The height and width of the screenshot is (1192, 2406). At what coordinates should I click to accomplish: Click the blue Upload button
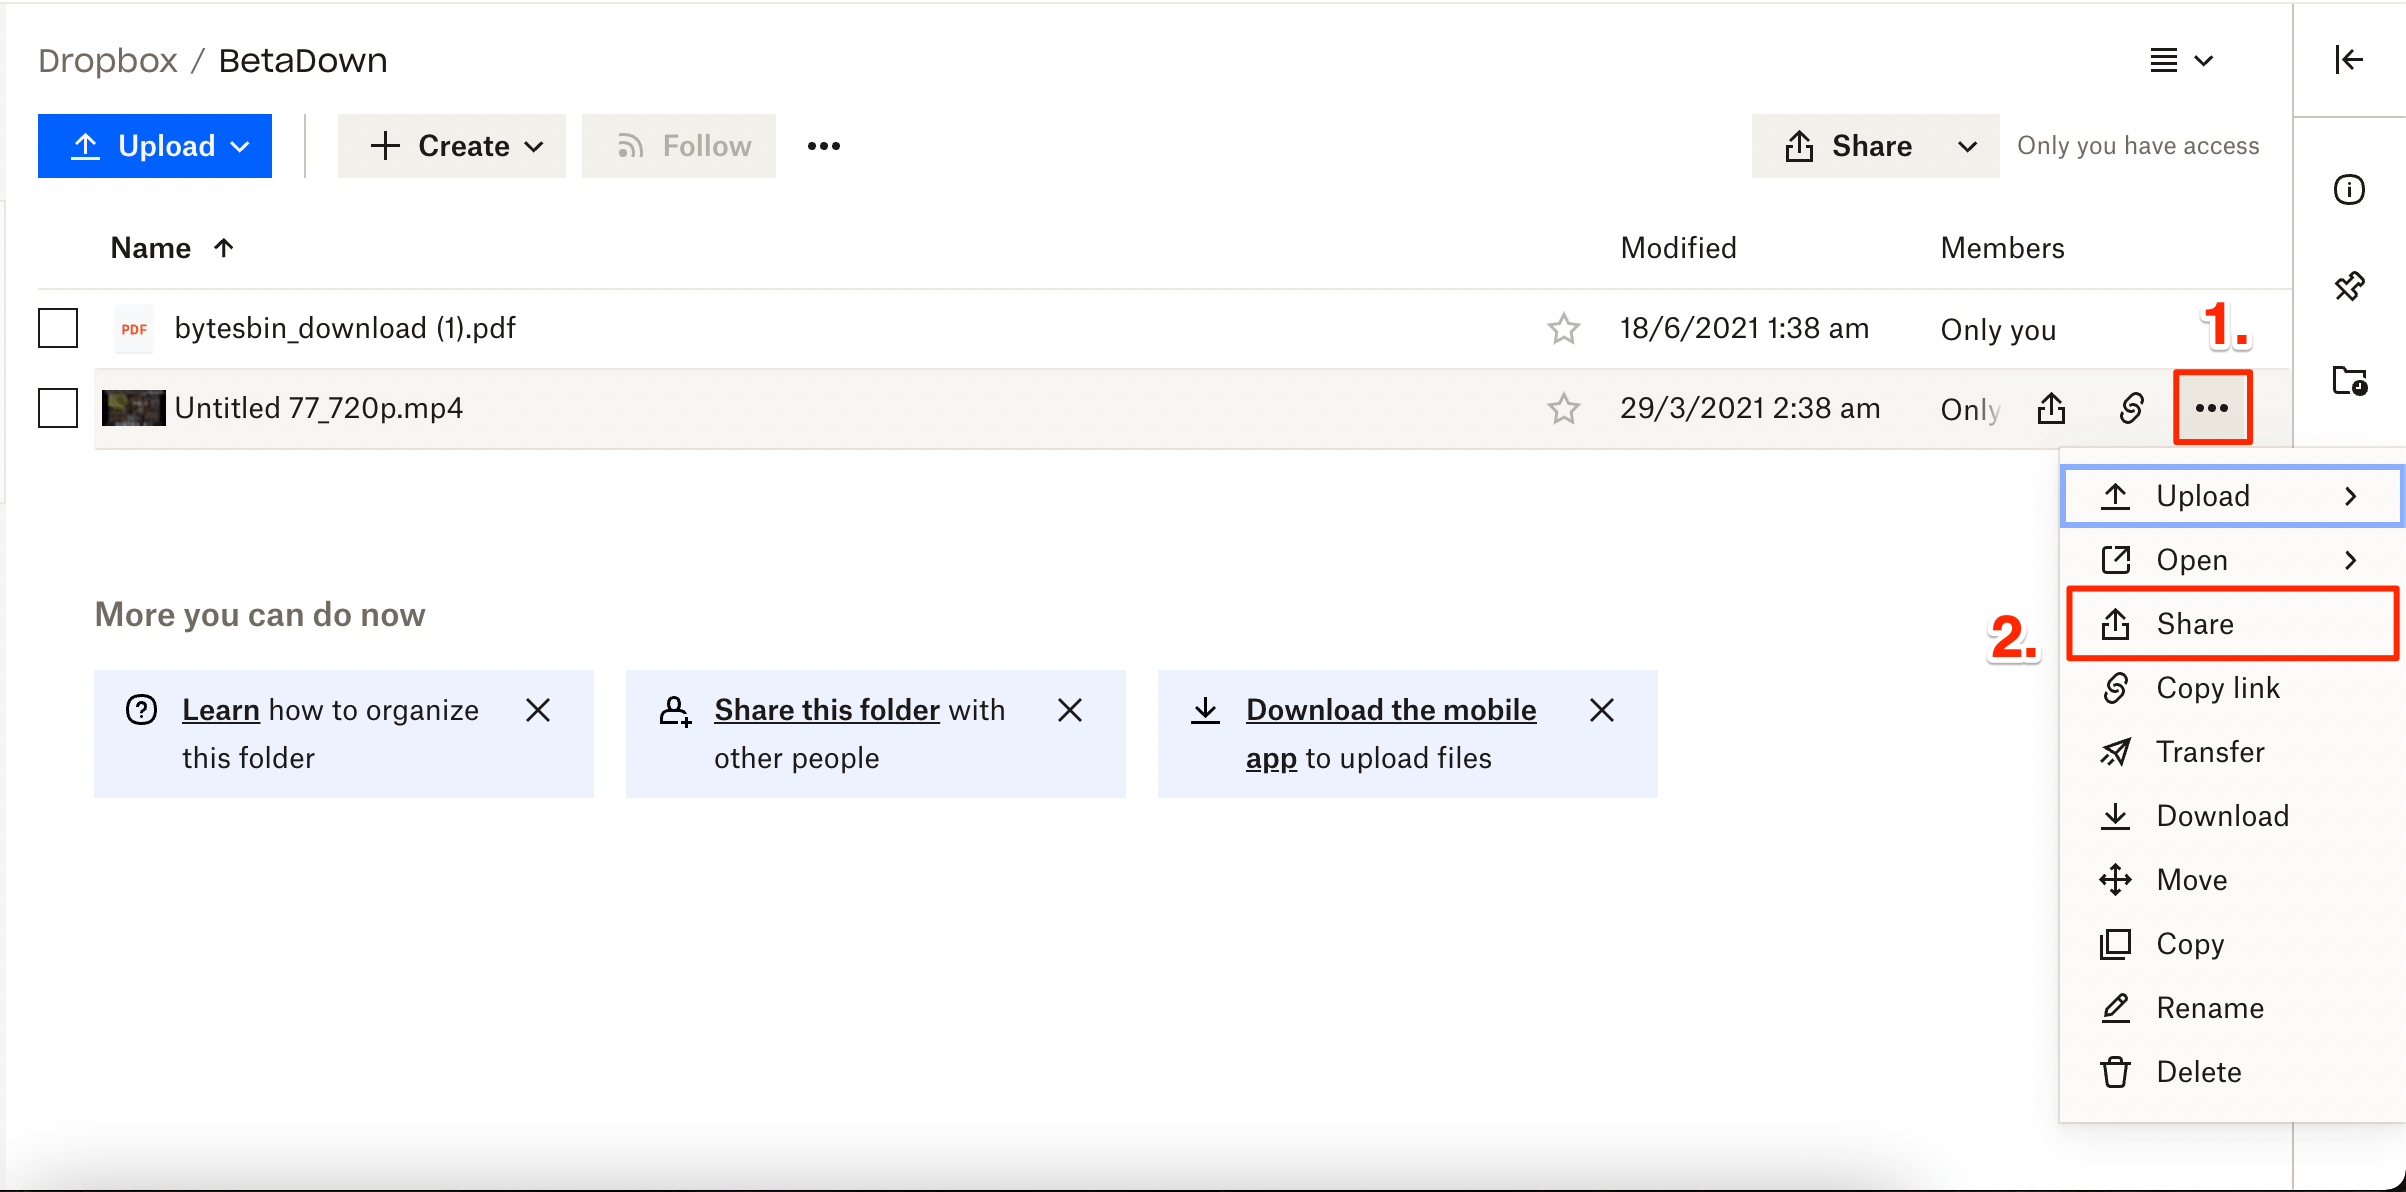[x=155, y=146]
